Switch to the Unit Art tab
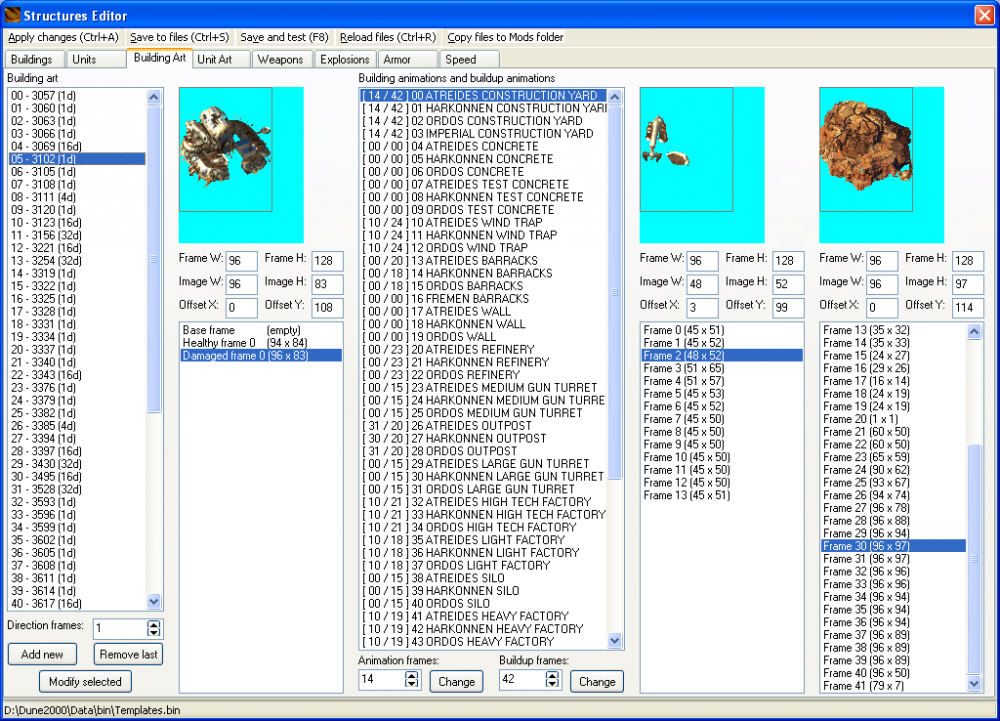 [215, 59]
